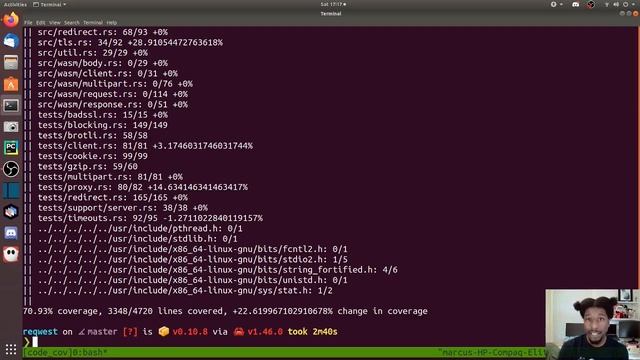Show the applications grid

click(x=11, y=349)
